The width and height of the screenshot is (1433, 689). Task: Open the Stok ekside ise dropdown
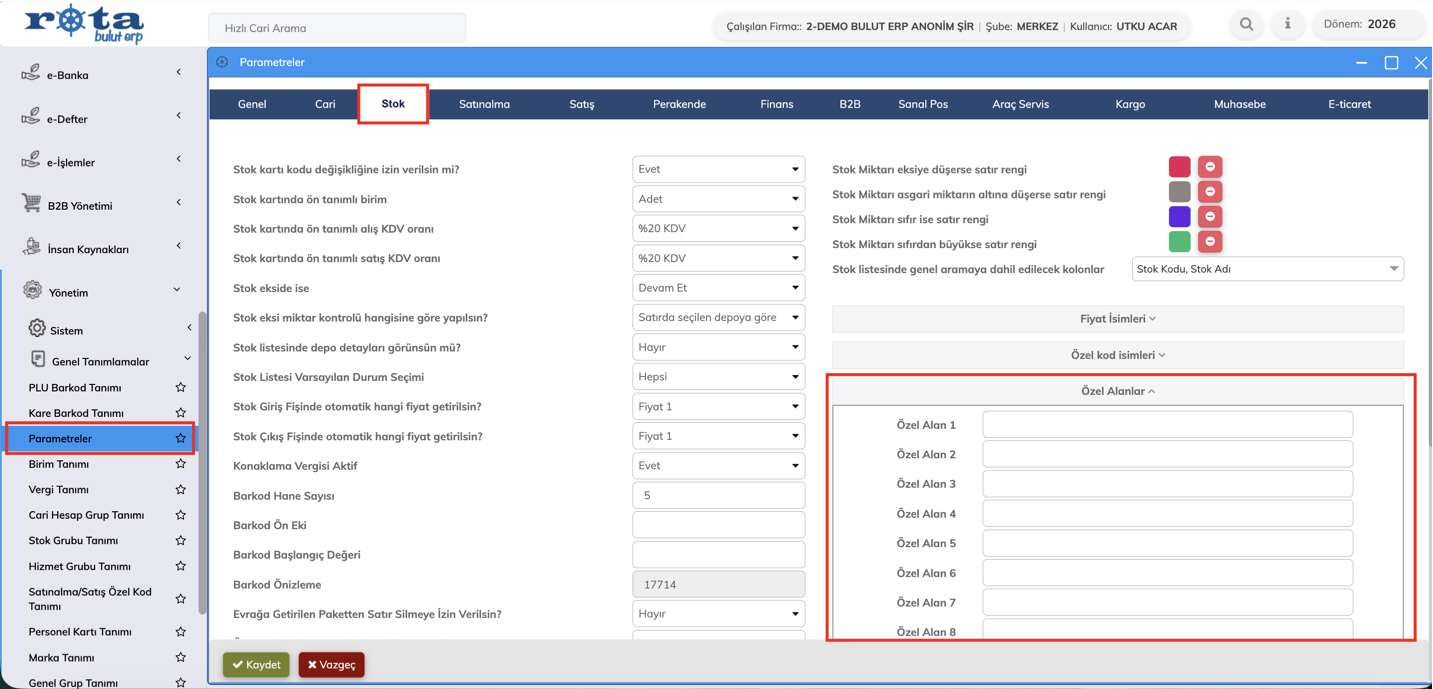(x=718, y=288)
